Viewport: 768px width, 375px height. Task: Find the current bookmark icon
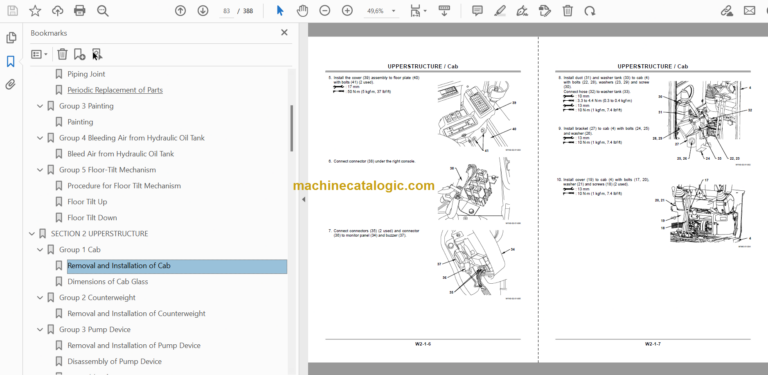click(96, 54)
